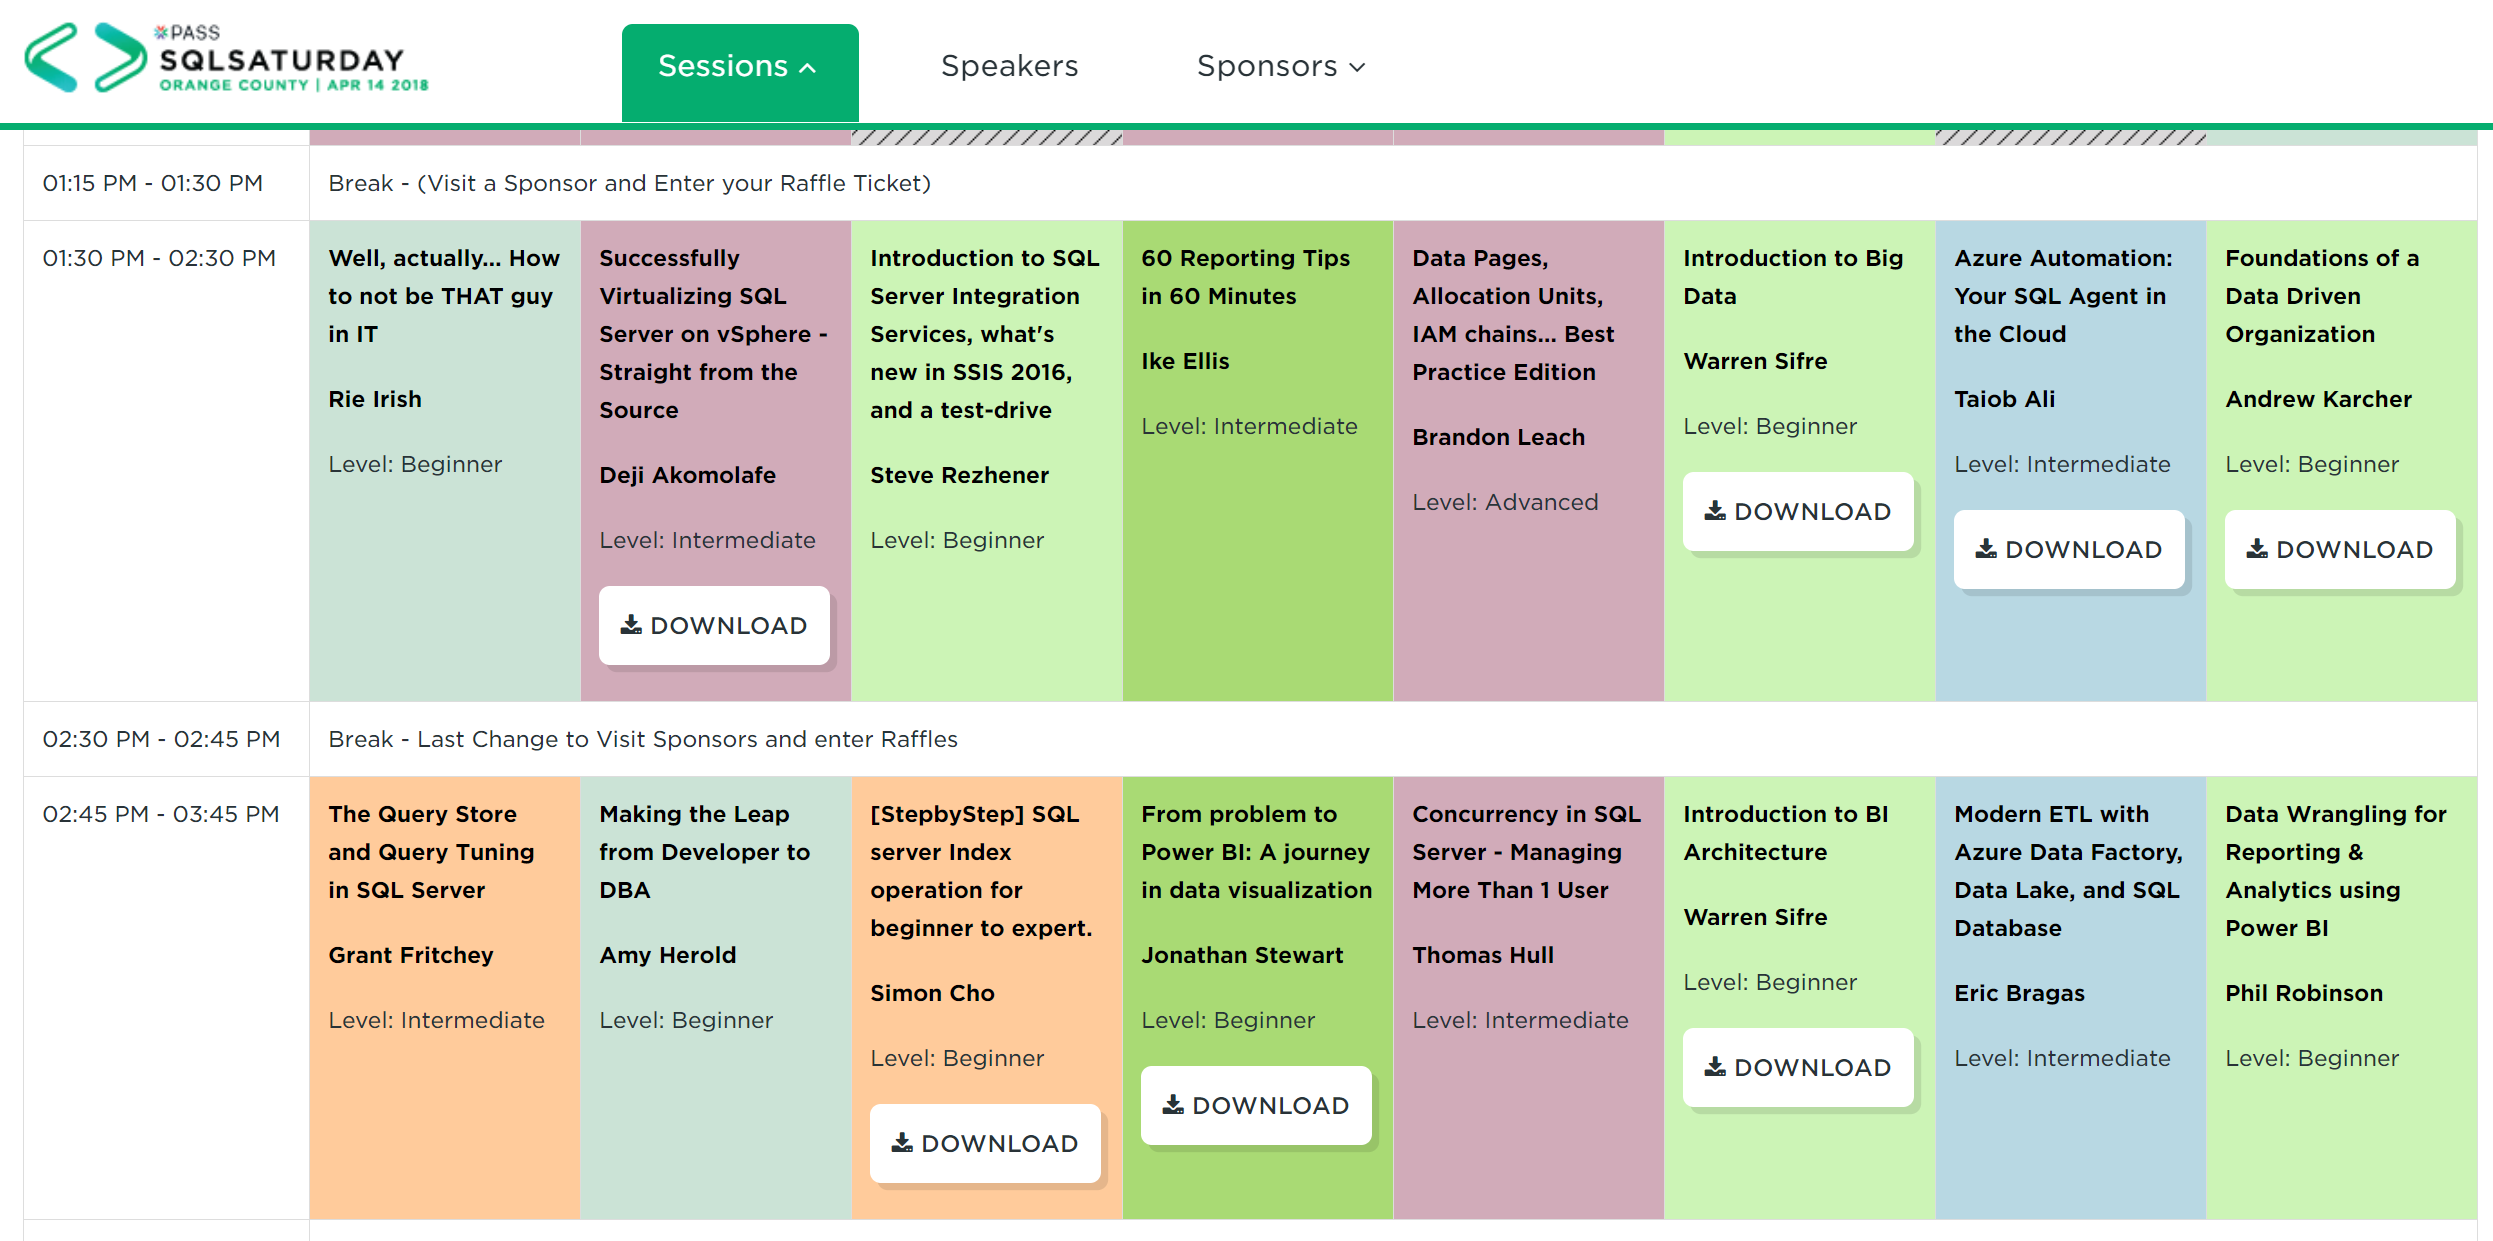
Task: Open 'Modern ETL with Azure Data Factory' session
Action: [2068, 871]
